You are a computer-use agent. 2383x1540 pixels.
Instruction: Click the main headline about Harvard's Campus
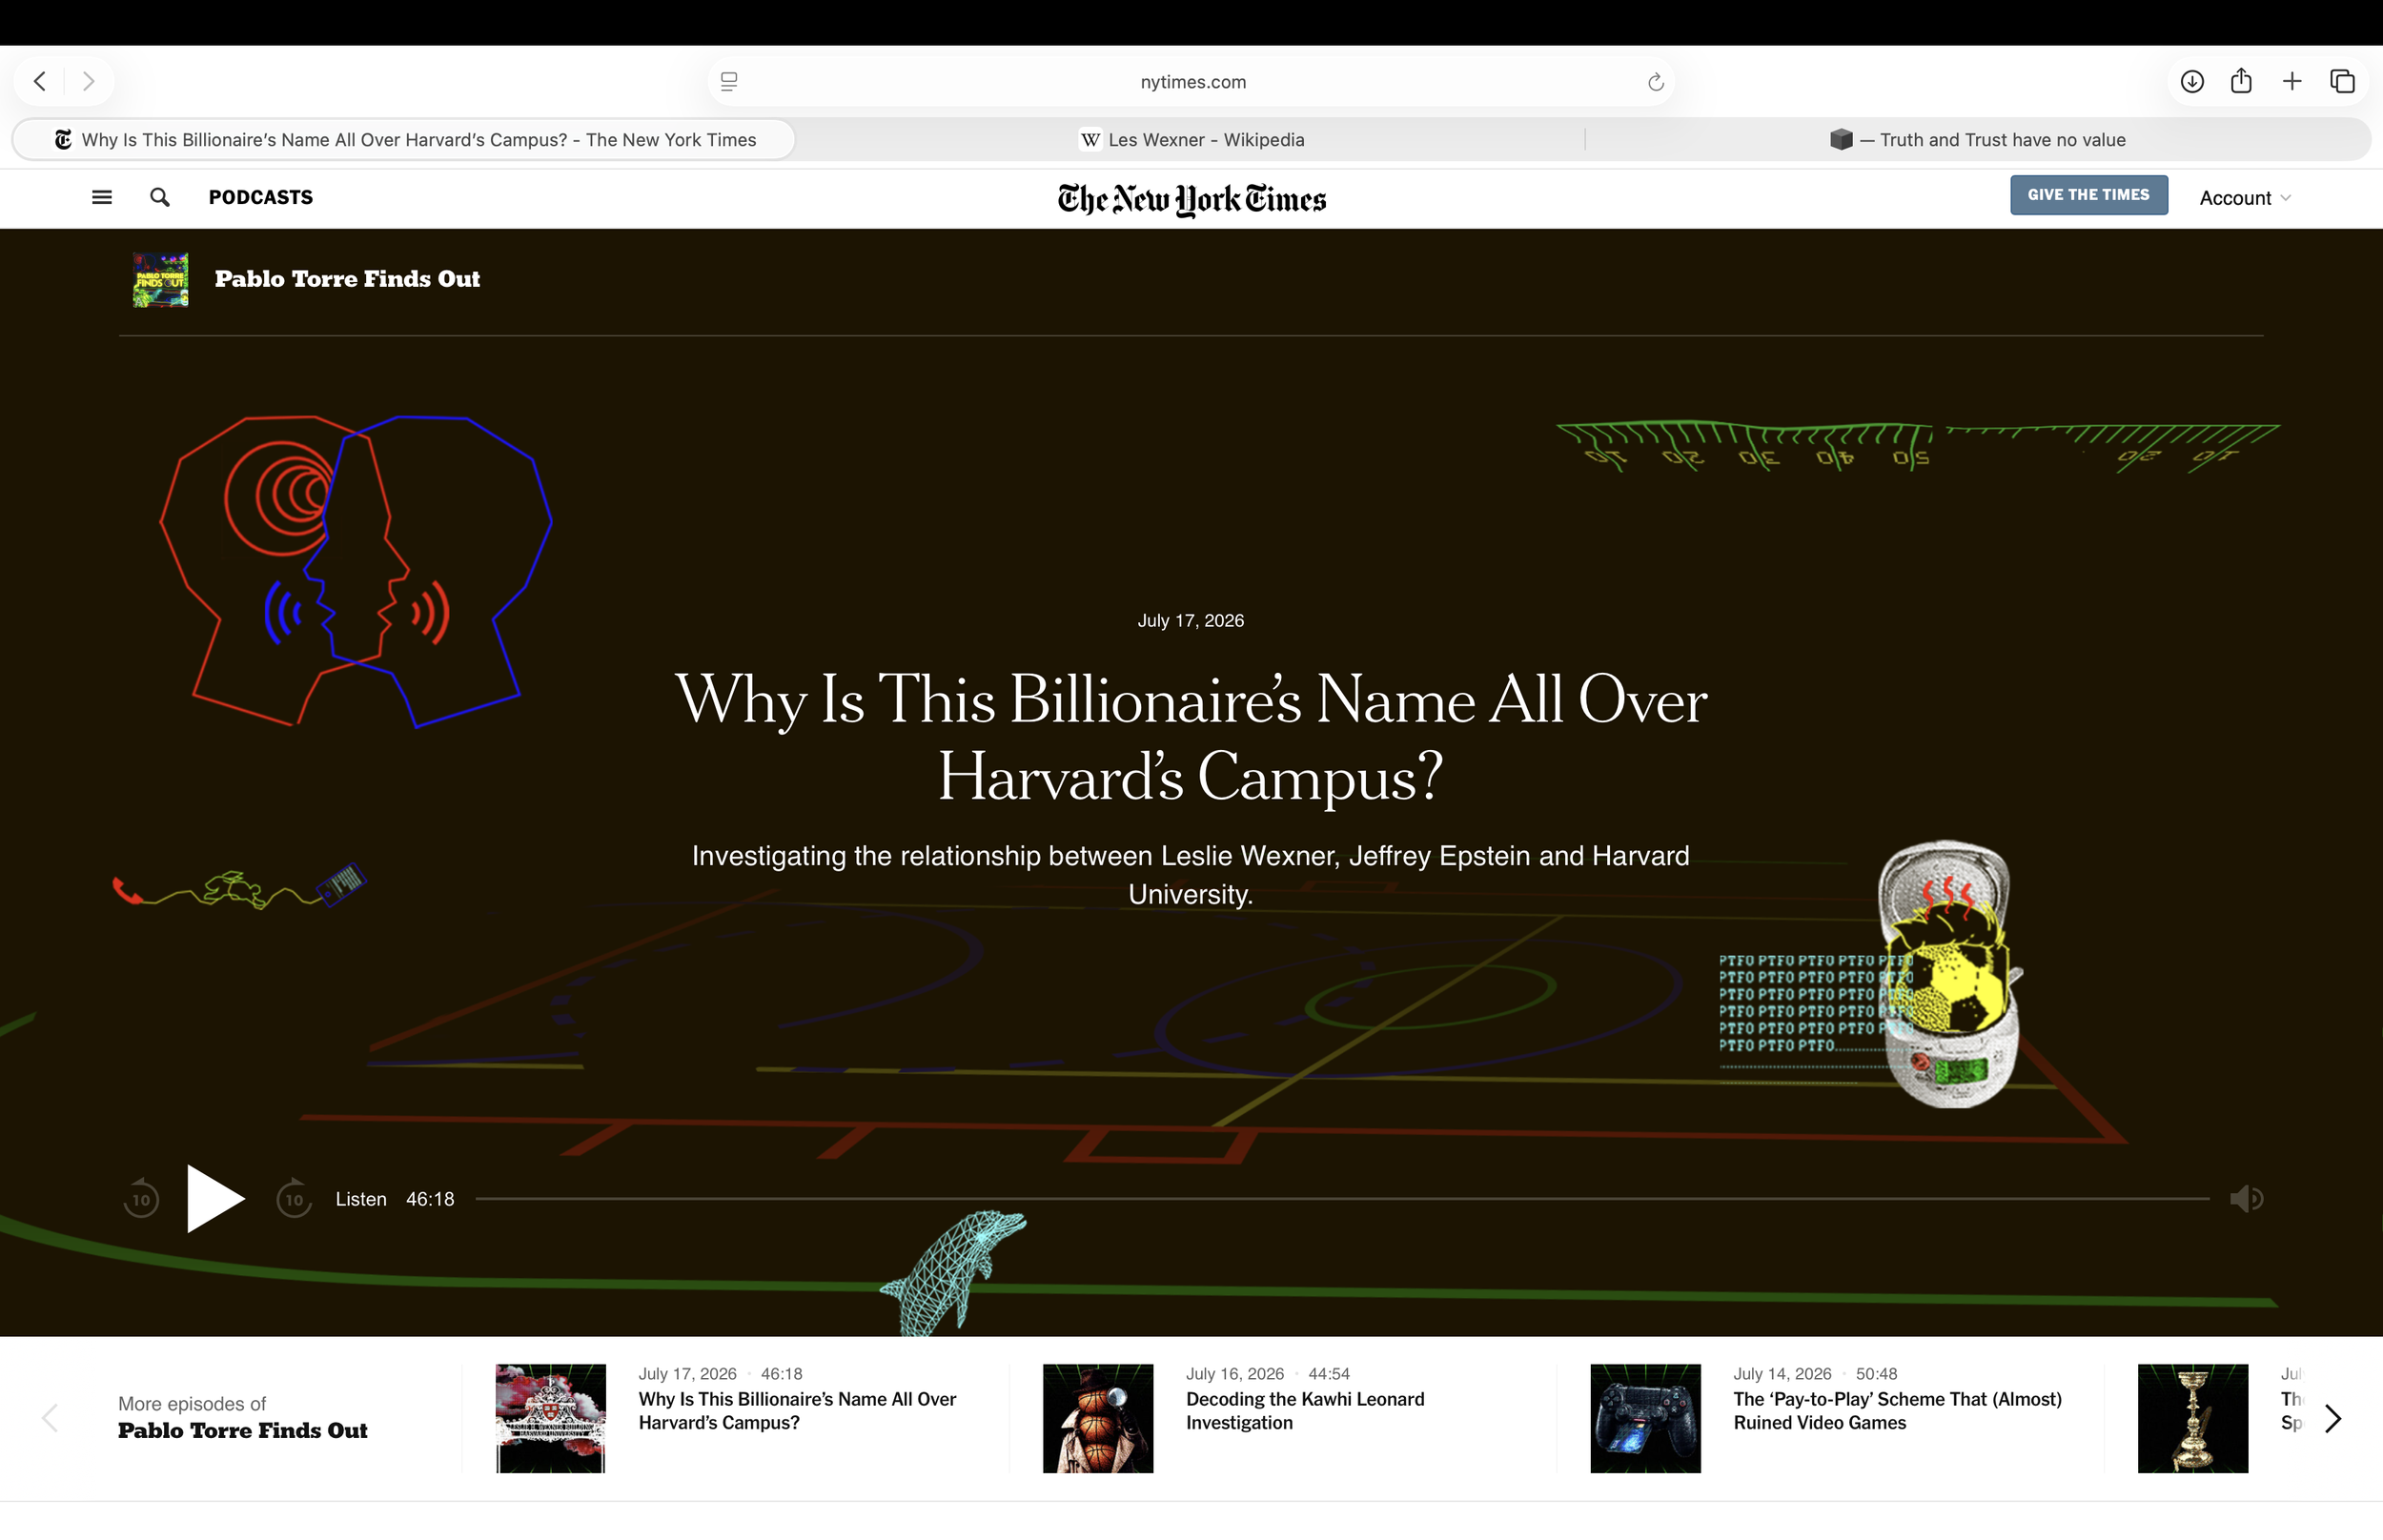point(1191,738)
